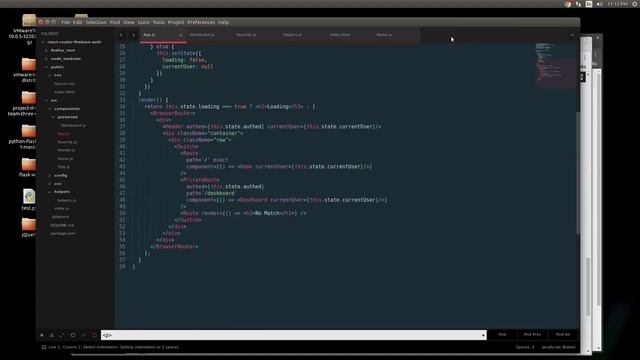Collapse the react-router-firebase-auth root folder
The width and height of the screenshot is (640, 360).
click(x=43, y=42)
